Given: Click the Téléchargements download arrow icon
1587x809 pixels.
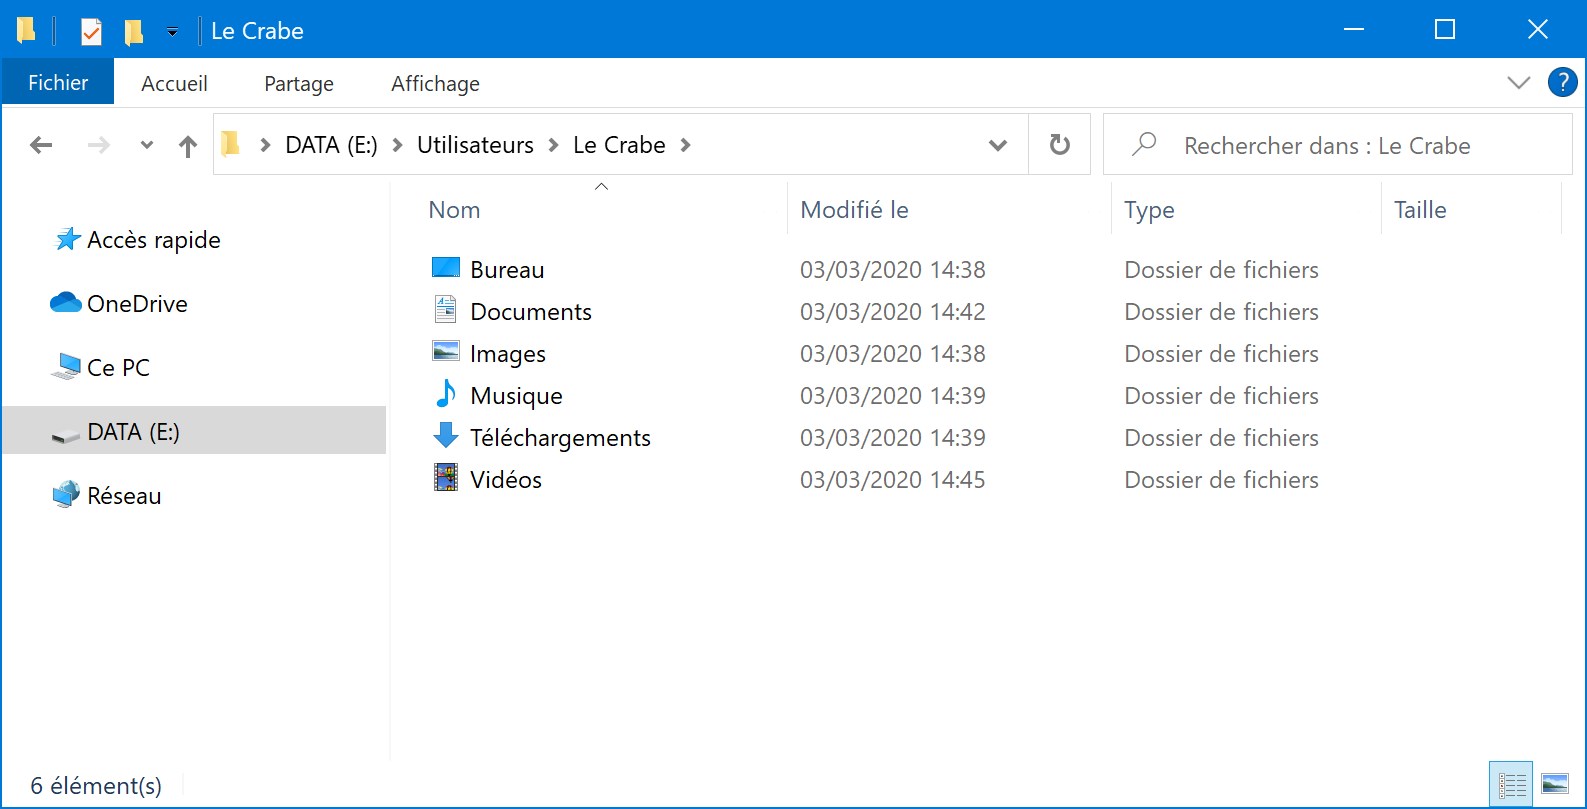Looking at the screenshot, I should (445, 435).
